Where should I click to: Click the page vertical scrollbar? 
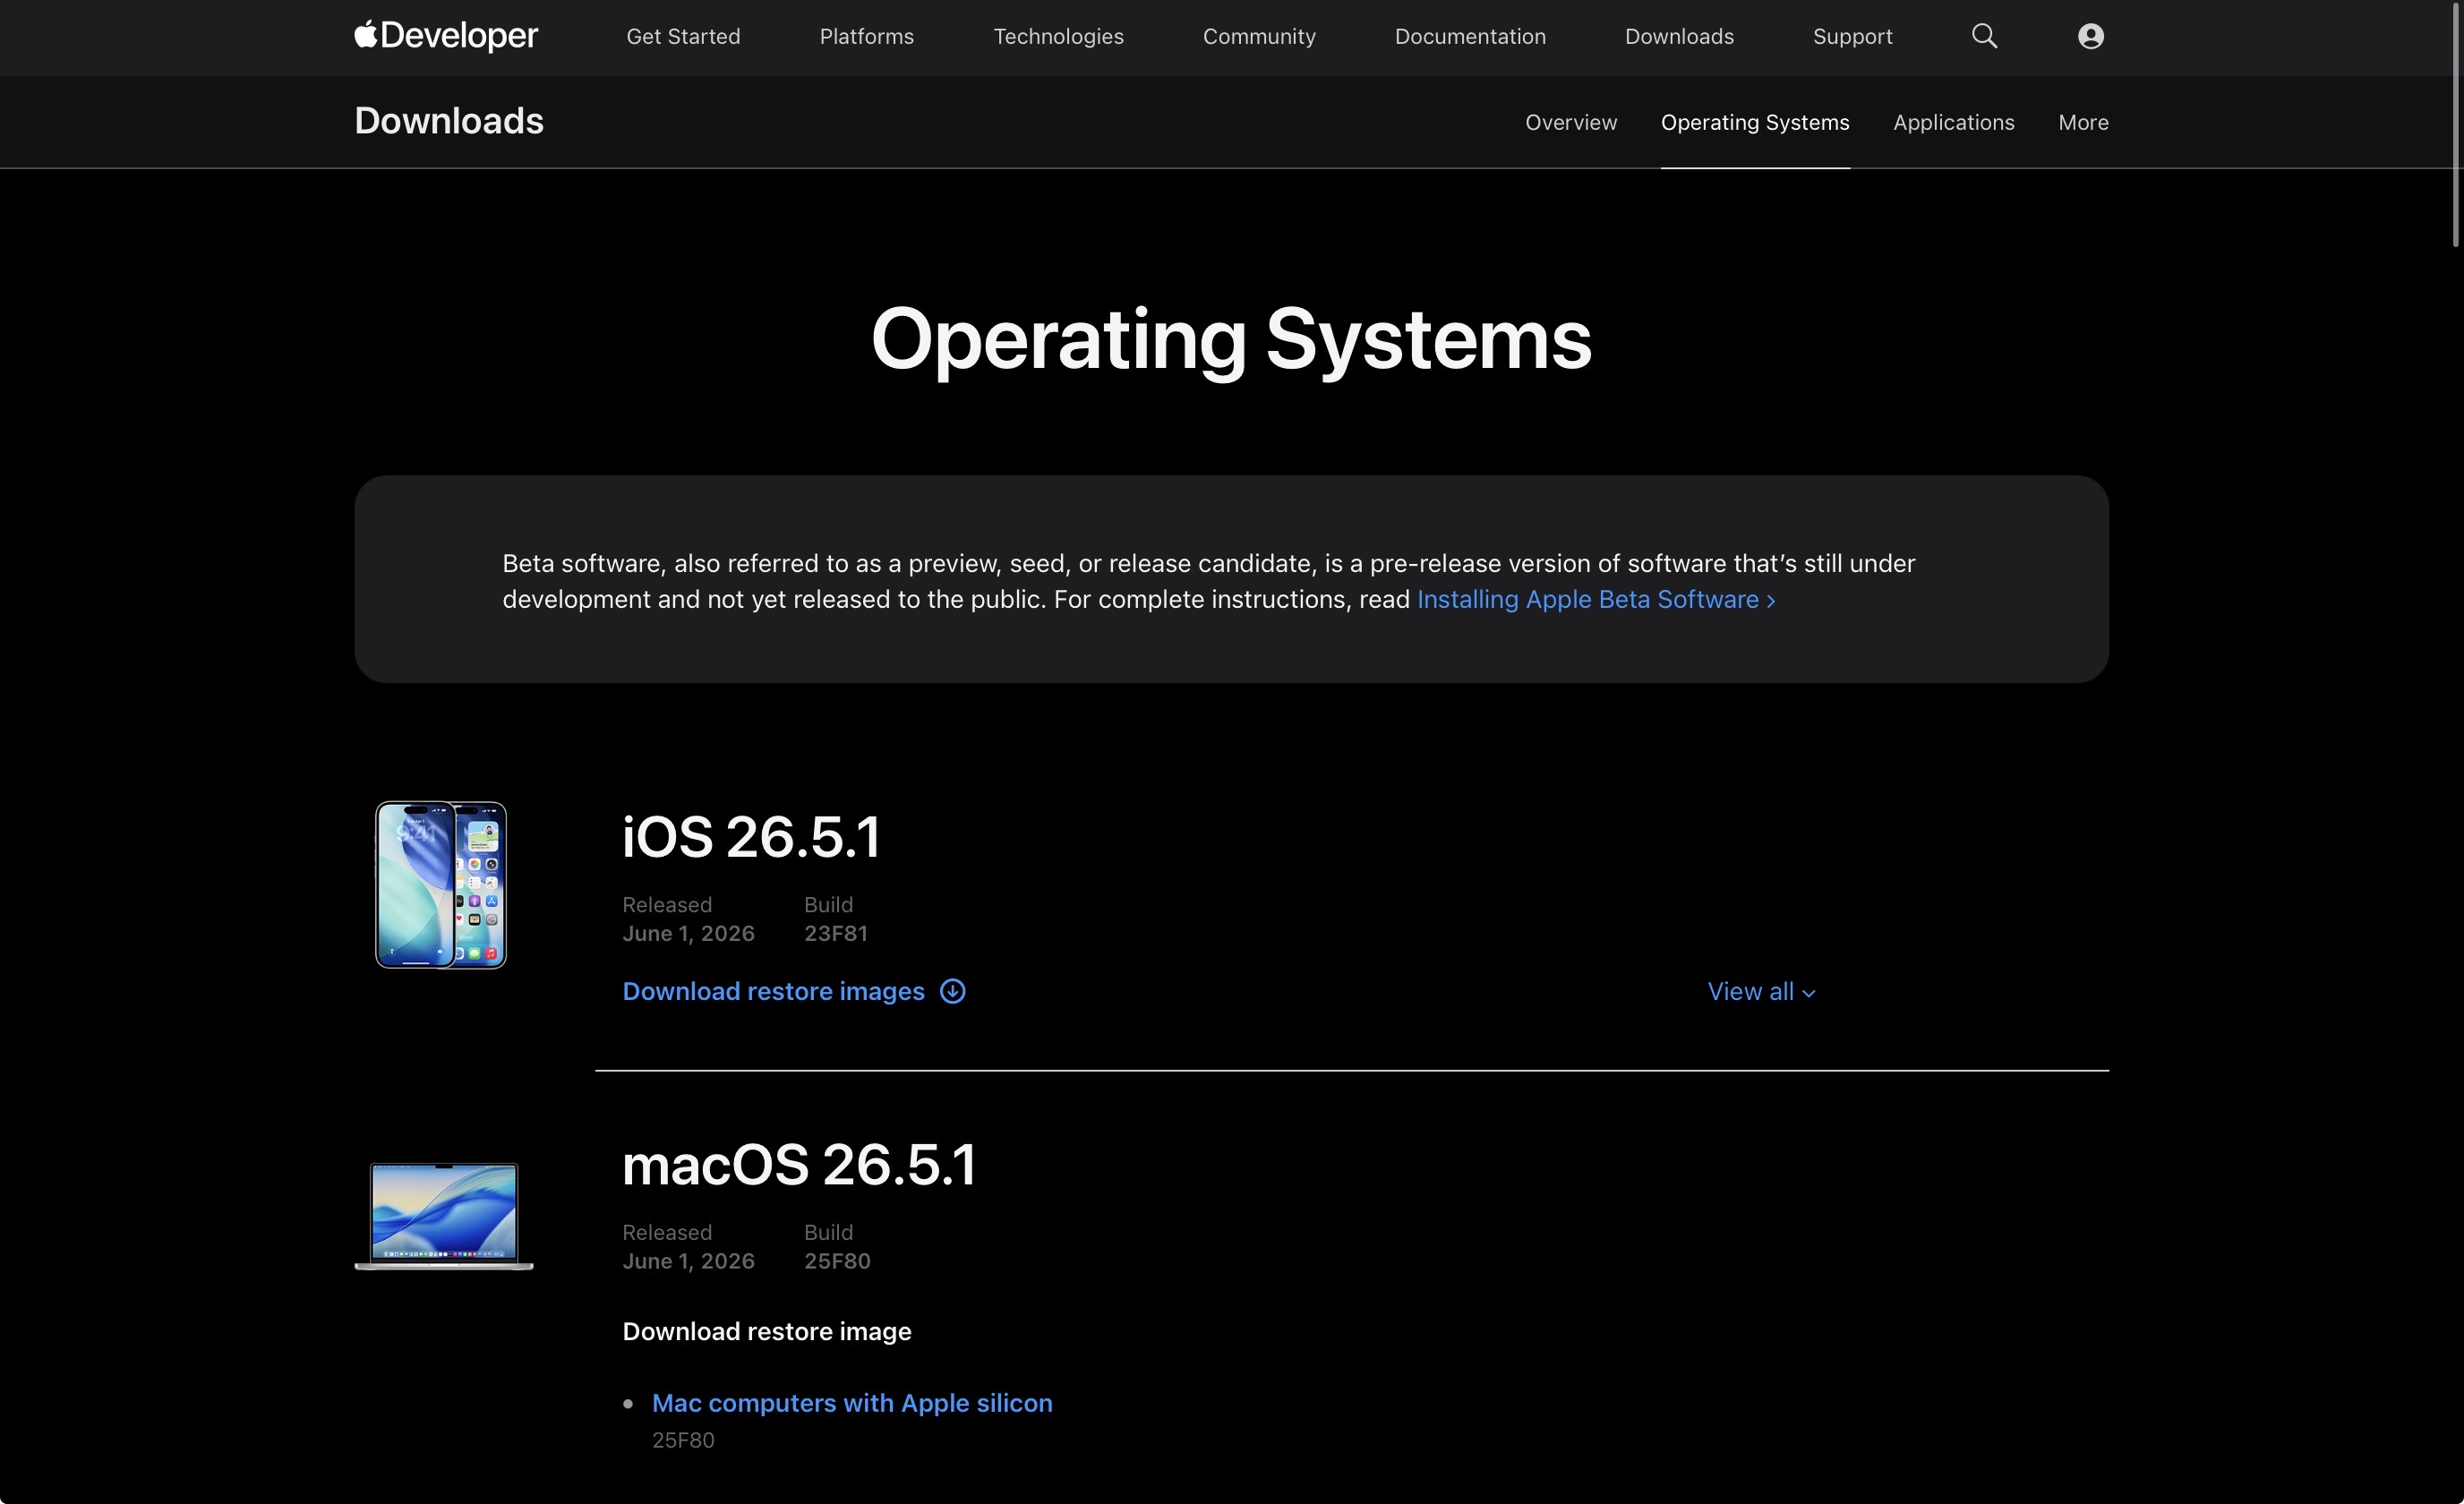(2456, 124)
